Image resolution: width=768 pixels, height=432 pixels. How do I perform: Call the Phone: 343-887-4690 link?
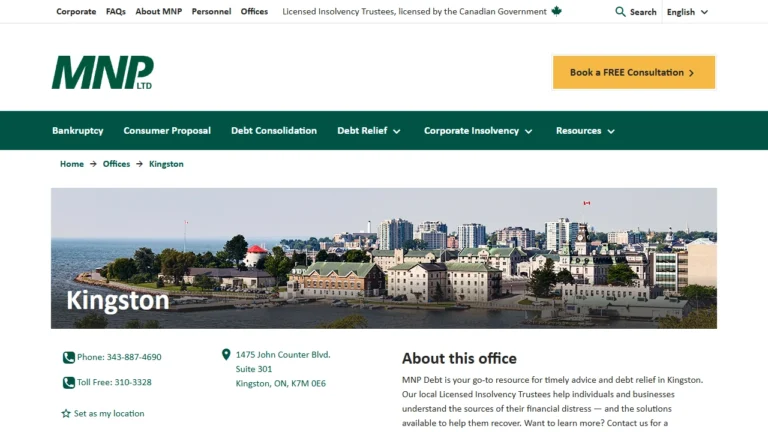click(119, 357)
